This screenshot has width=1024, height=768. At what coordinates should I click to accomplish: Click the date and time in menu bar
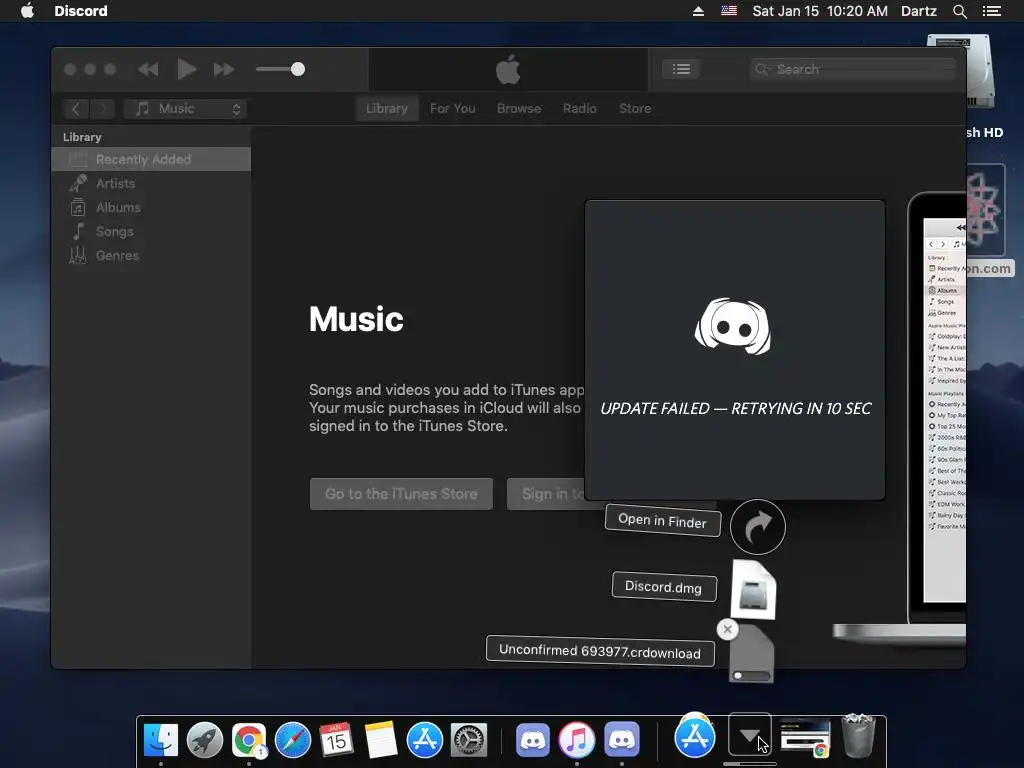[820, 11]
